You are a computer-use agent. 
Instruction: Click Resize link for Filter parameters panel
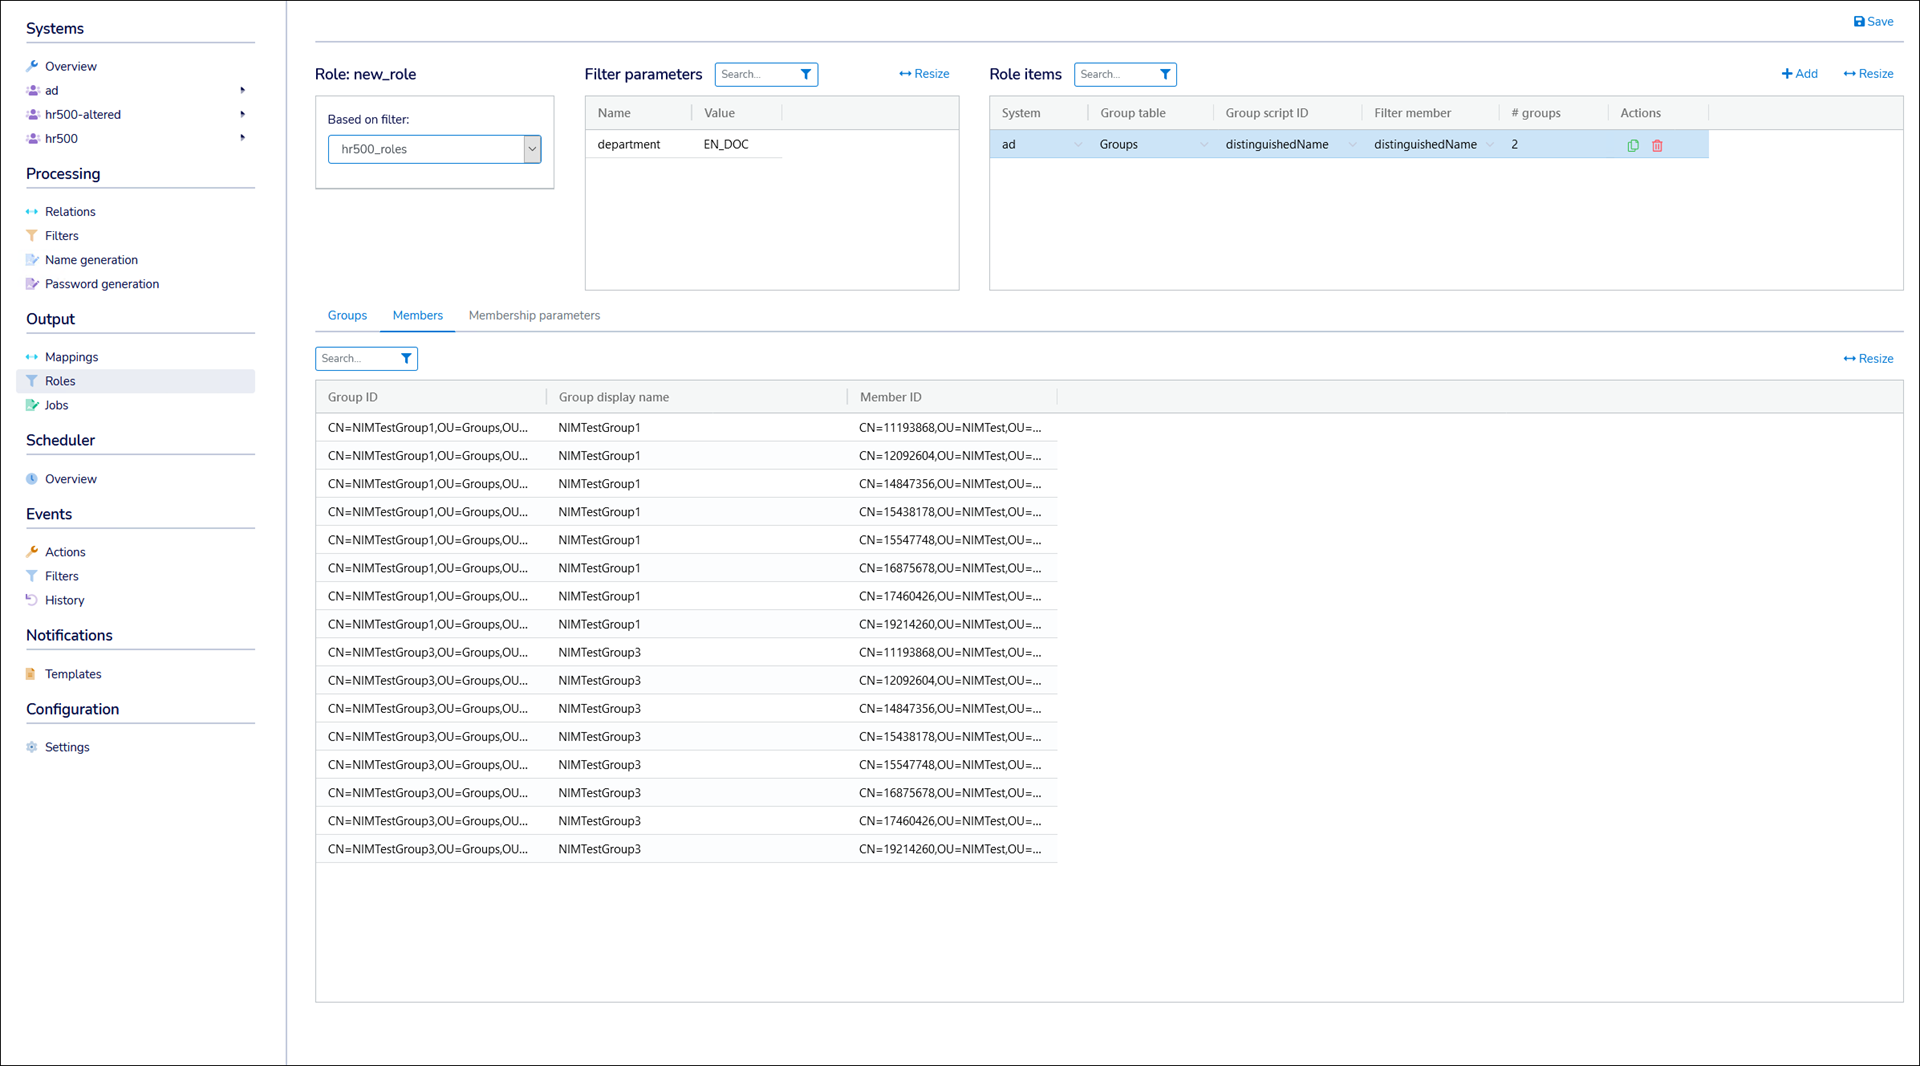(924, 74)
